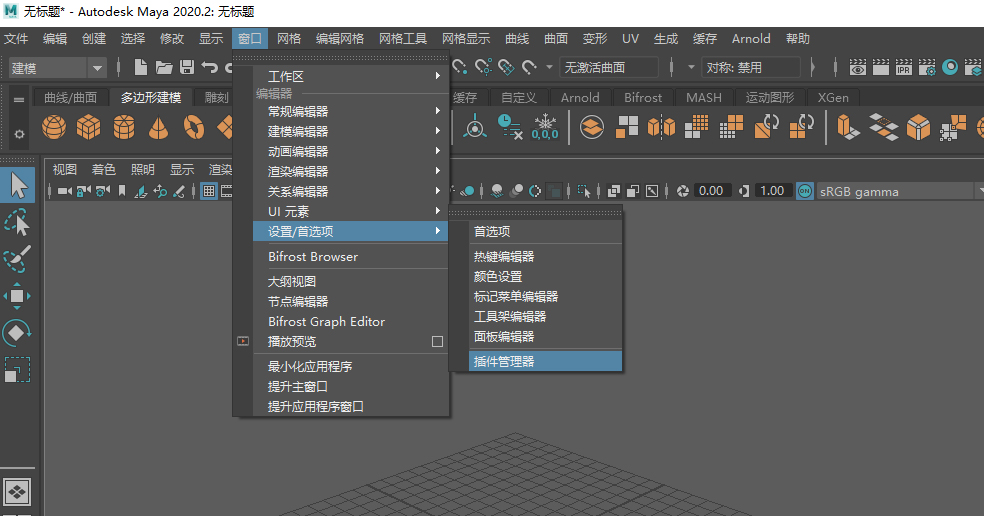Select the Move tool
Image resolution: width=984 pixels, height=516 pixels.
click(x=18, y=296)
